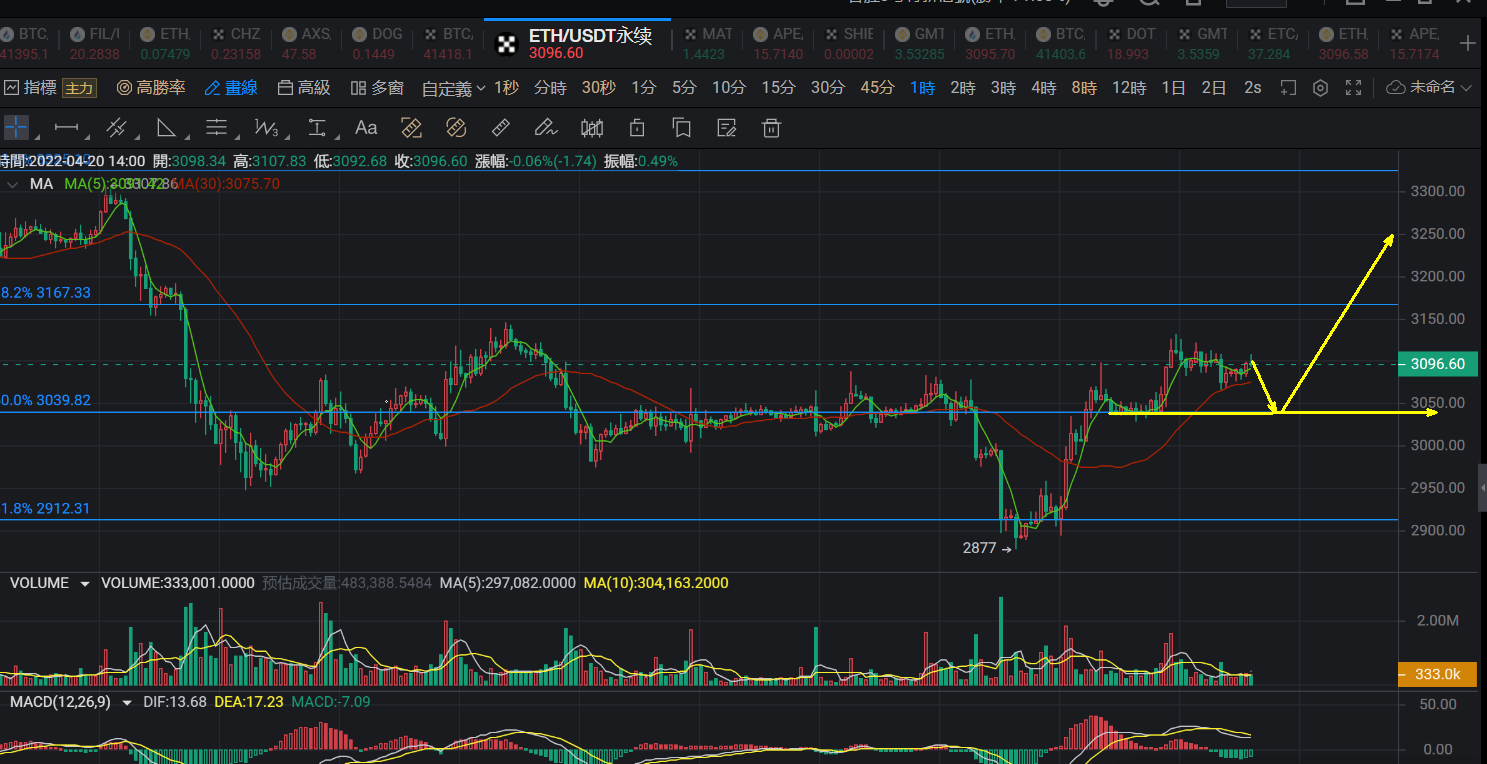
Task: Switch to the 12時 timeframe
Action: 1129,88
